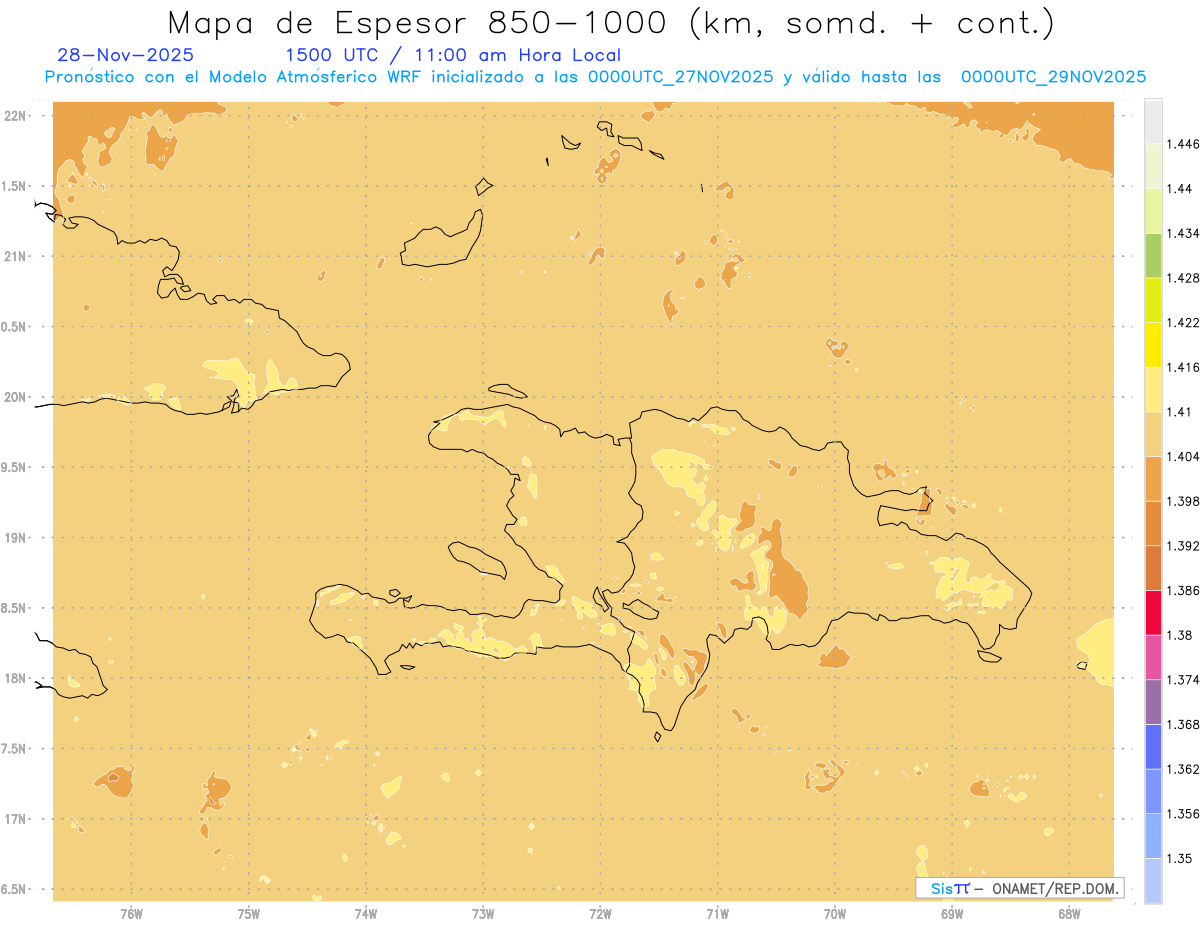
Task: Click the legend value '1.392'
Action: (1183, 546)
